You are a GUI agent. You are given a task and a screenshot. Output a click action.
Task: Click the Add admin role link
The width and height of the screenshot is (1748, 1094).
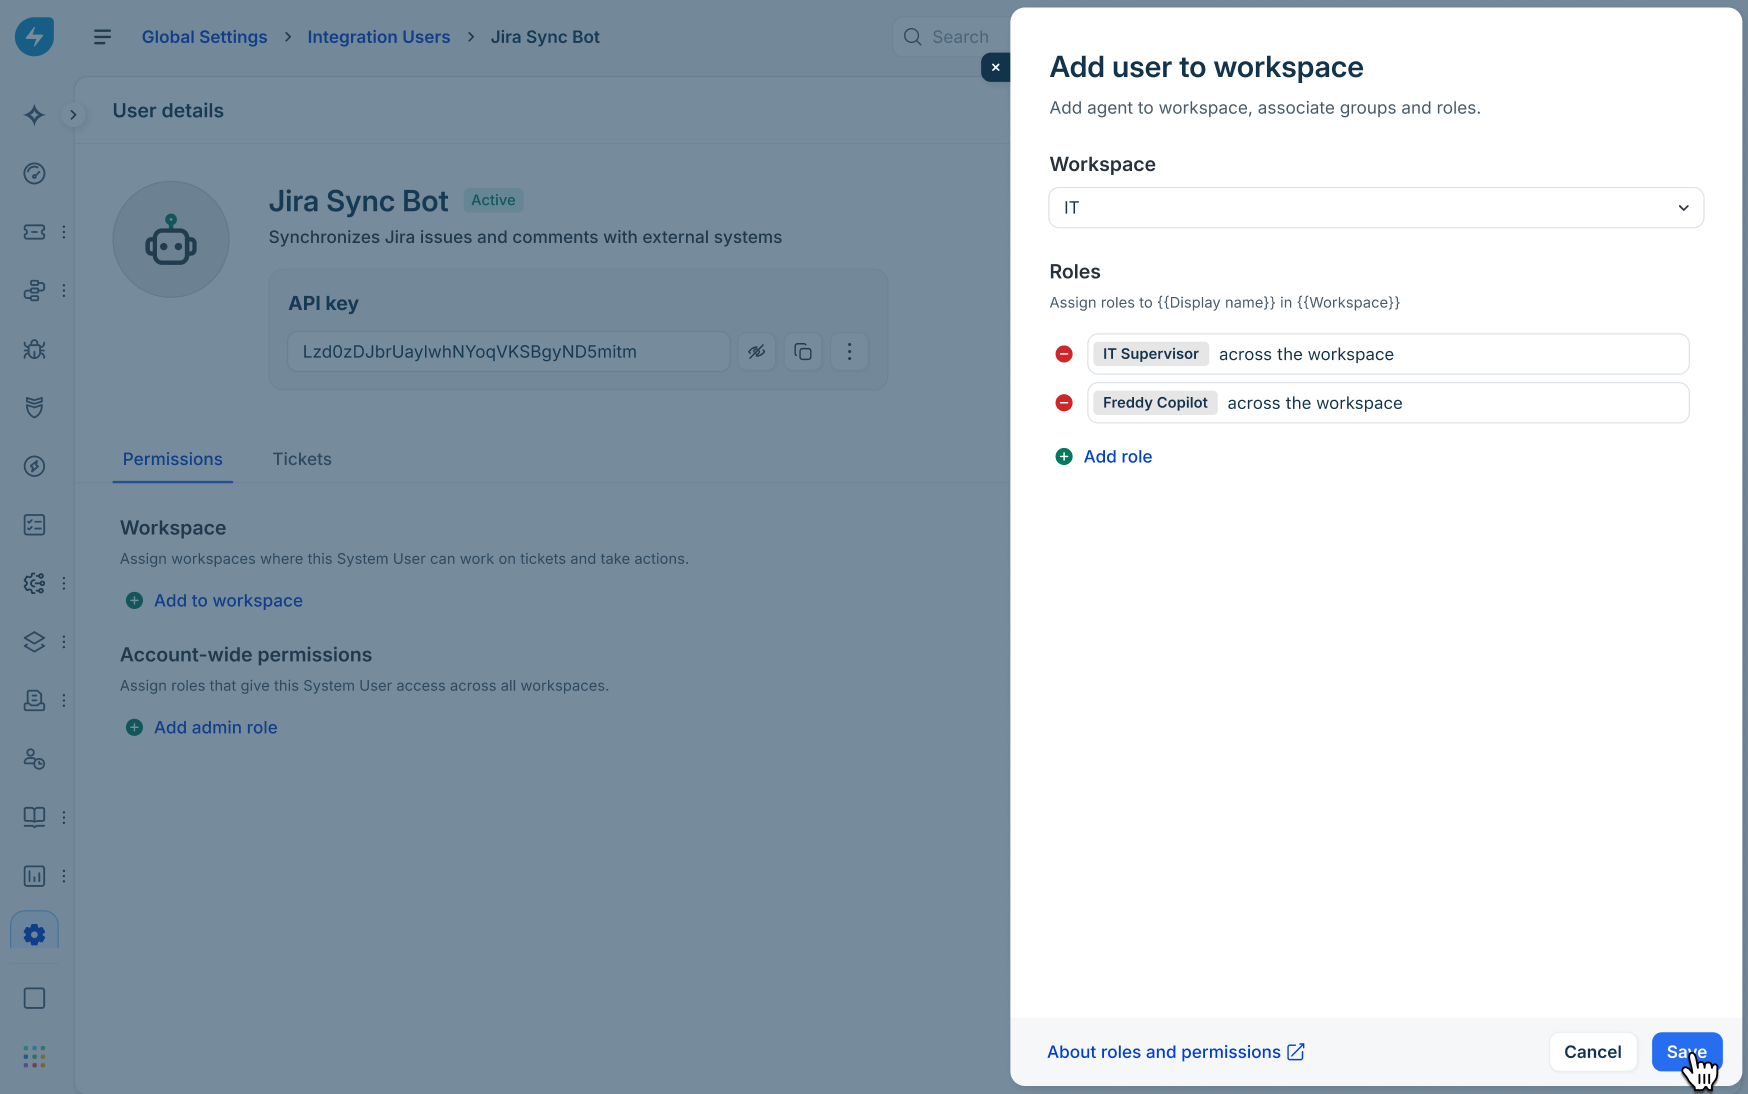point(216,728)
